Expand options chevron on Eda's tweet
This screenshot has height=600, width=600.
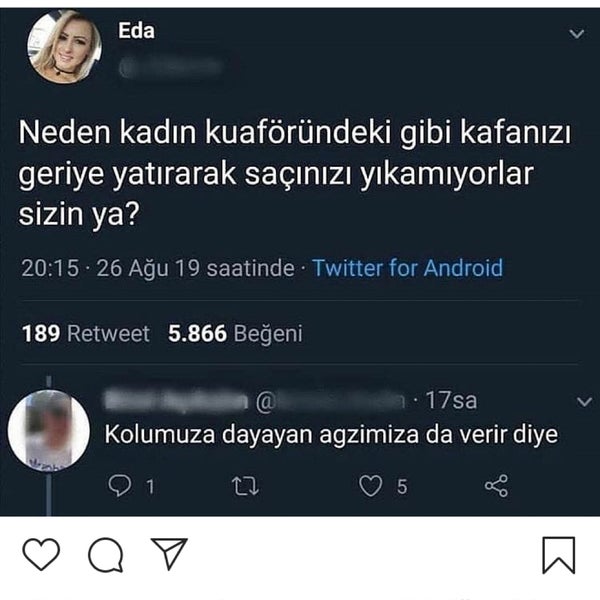tap(576, 34)
